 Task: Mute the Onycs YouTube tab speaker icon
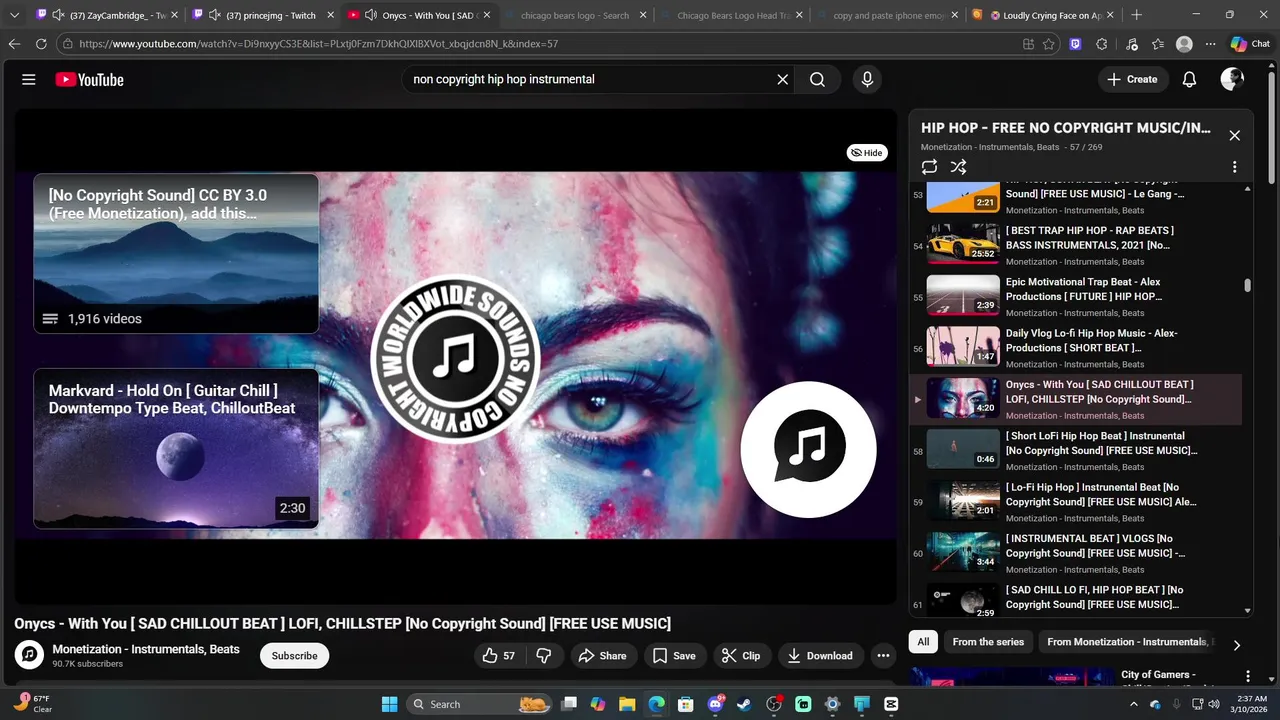coord(371,15)
